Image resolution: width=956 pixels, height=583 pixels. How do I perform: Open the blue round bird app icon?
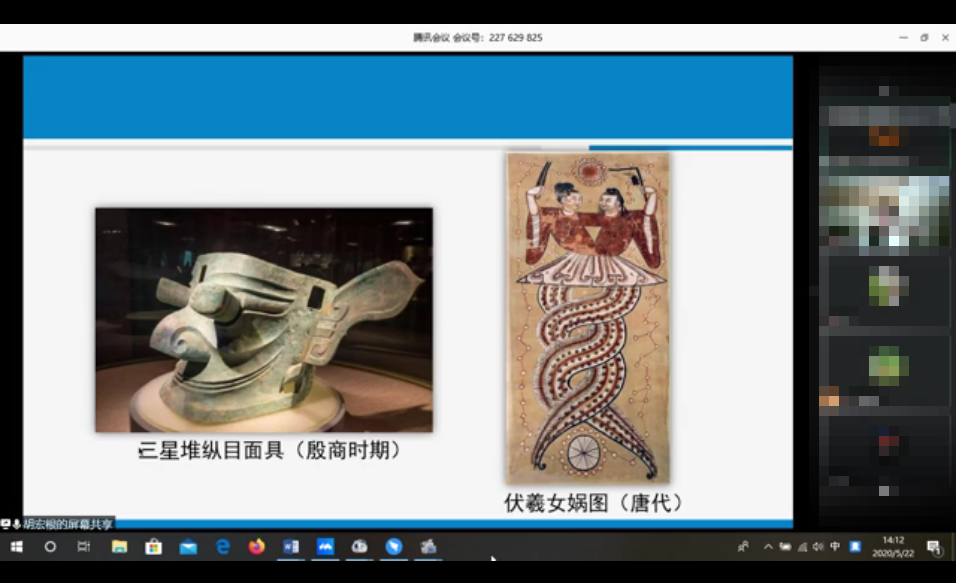click(x=394, y=546)
